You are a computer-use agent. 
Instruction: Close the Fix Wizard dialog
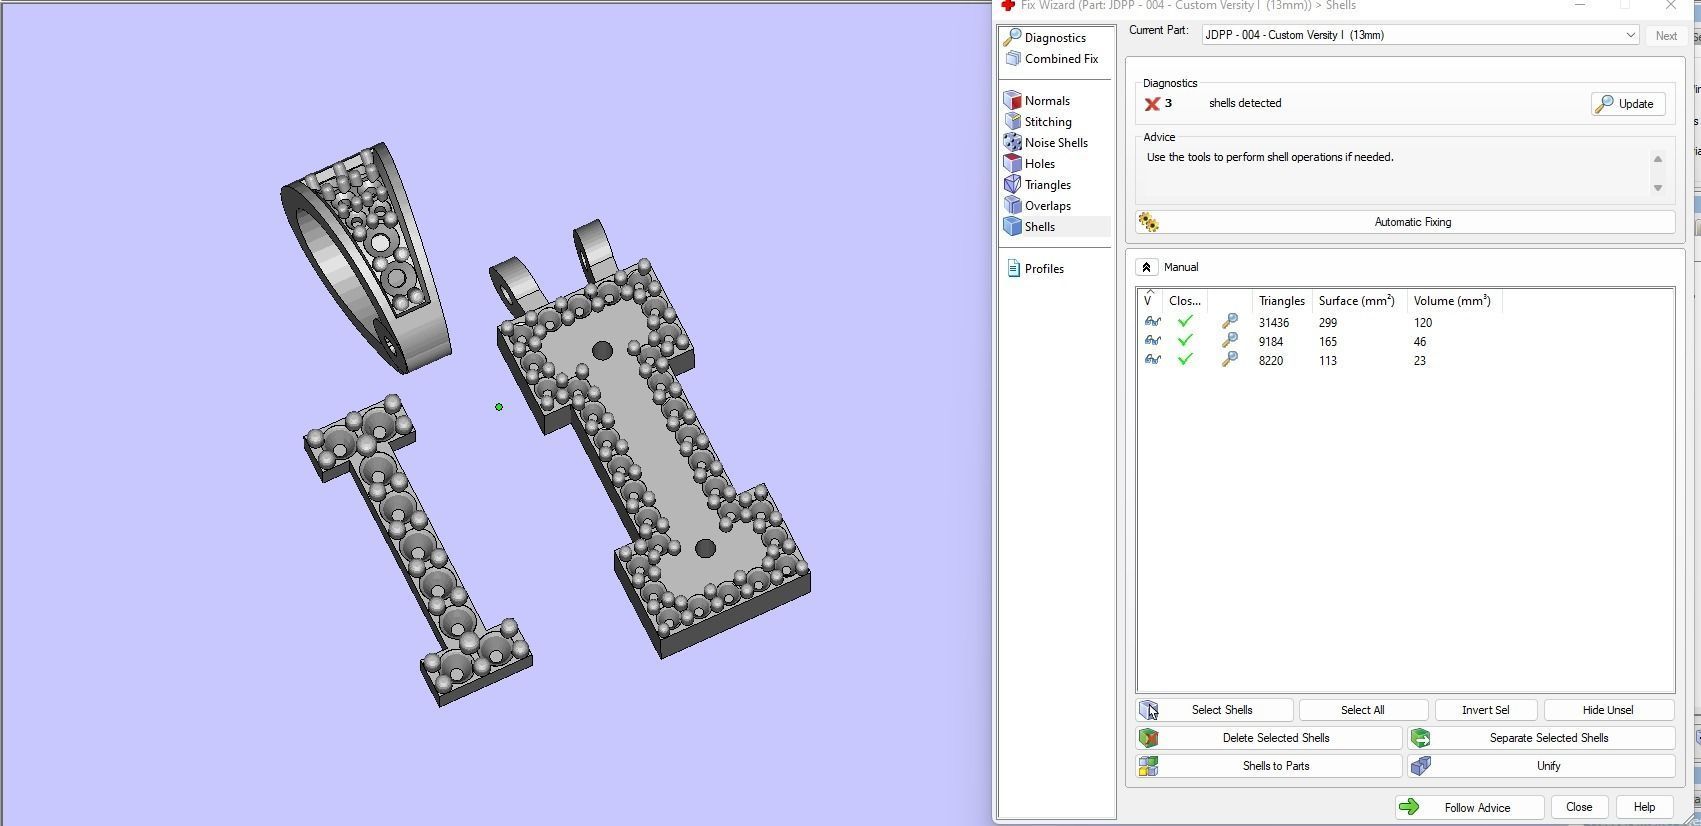coord(1579,808)
